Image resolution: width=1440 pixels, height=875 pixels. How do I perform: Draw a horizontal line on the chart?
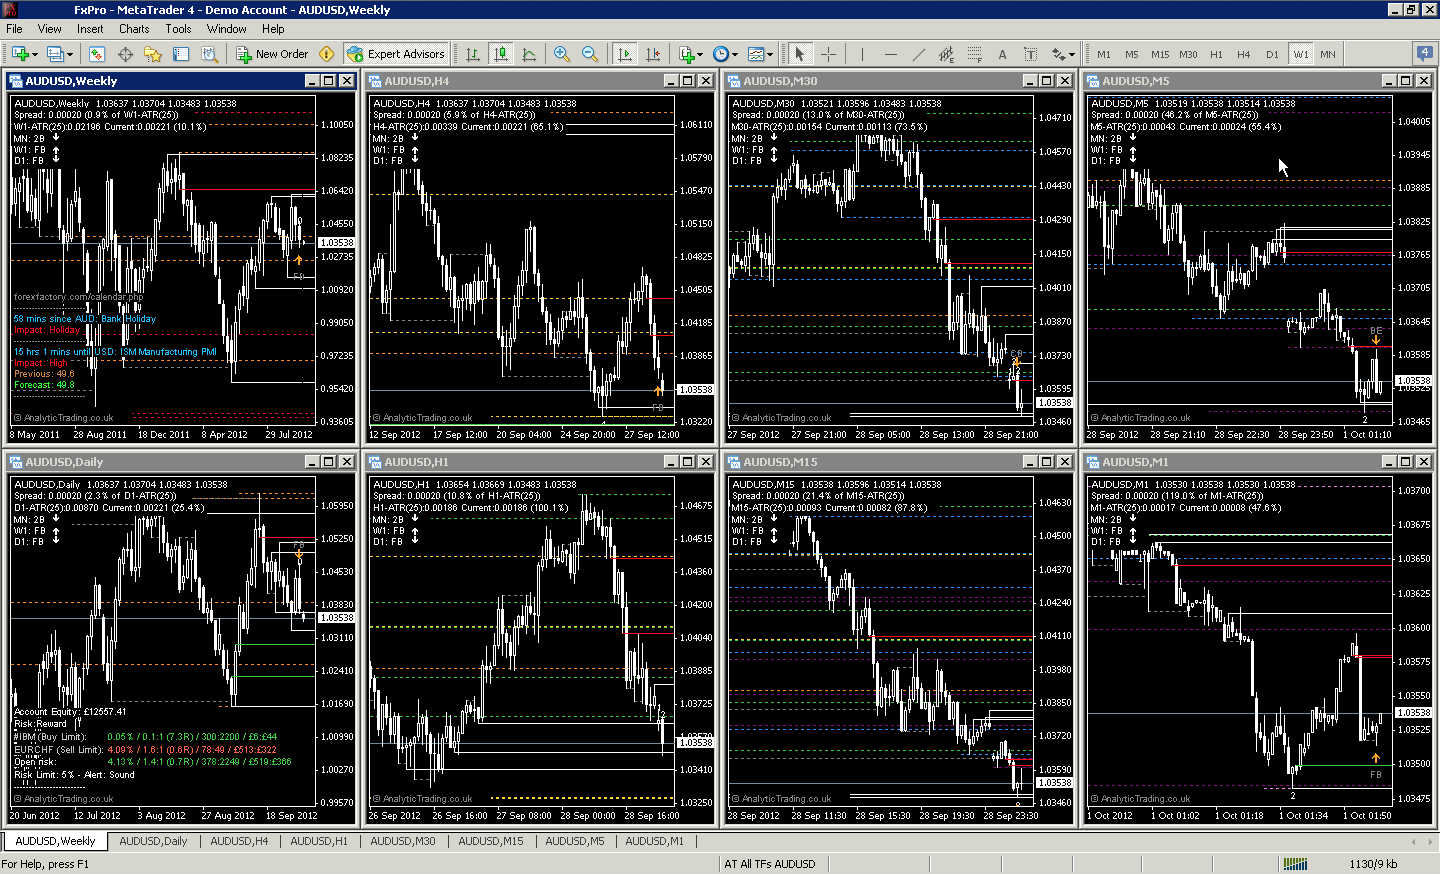[890, 54]
